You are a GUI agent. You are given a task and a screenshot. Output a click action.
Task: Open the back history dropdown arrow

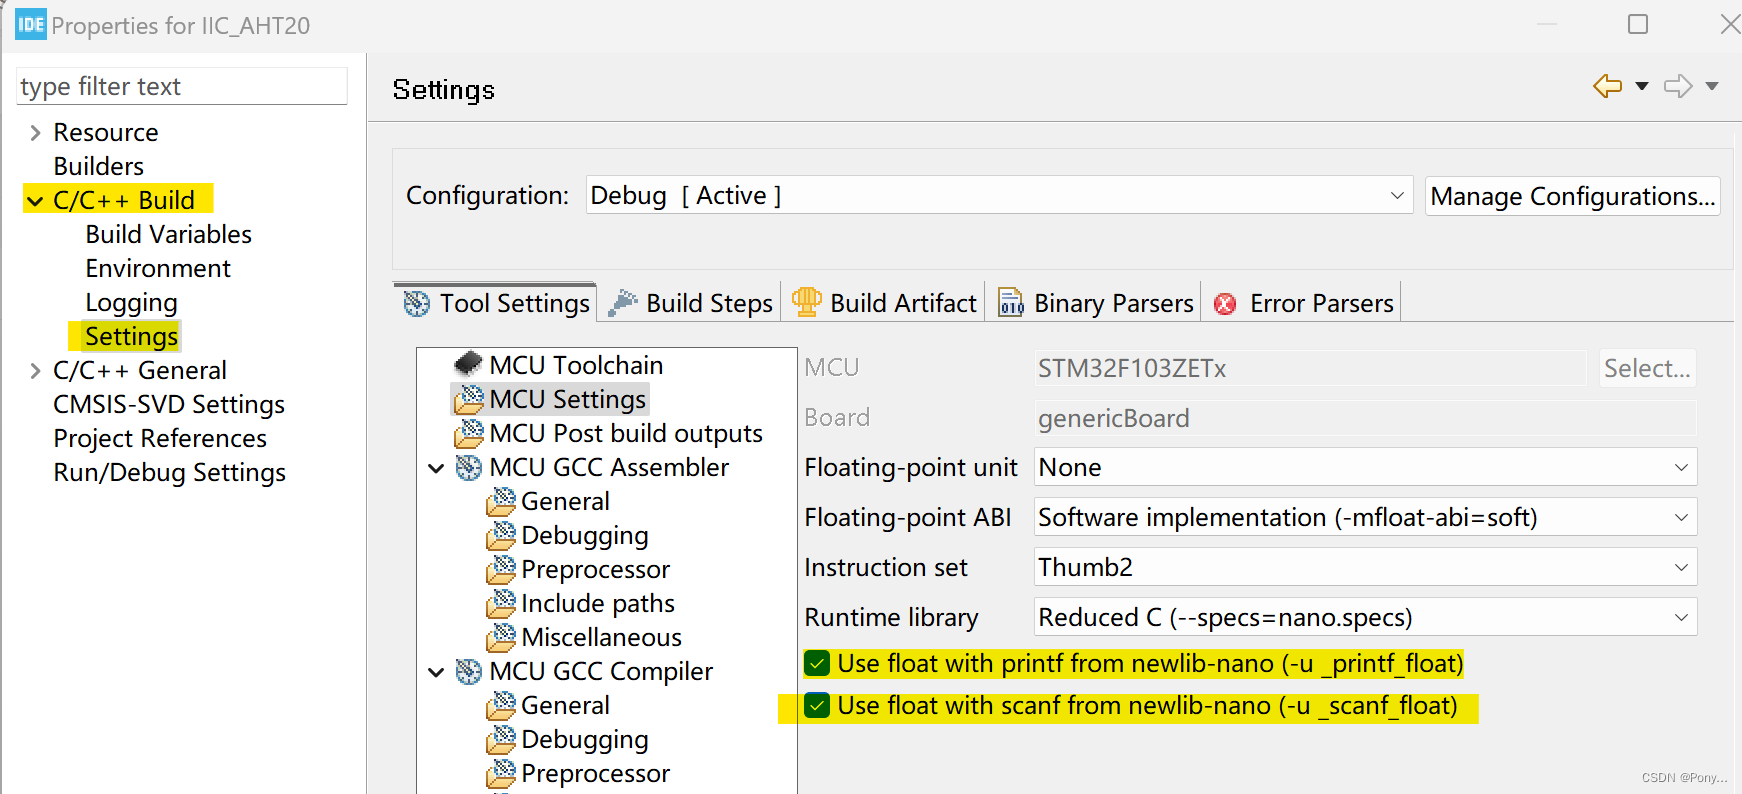pyautogui.click(x=1642, y=86)
